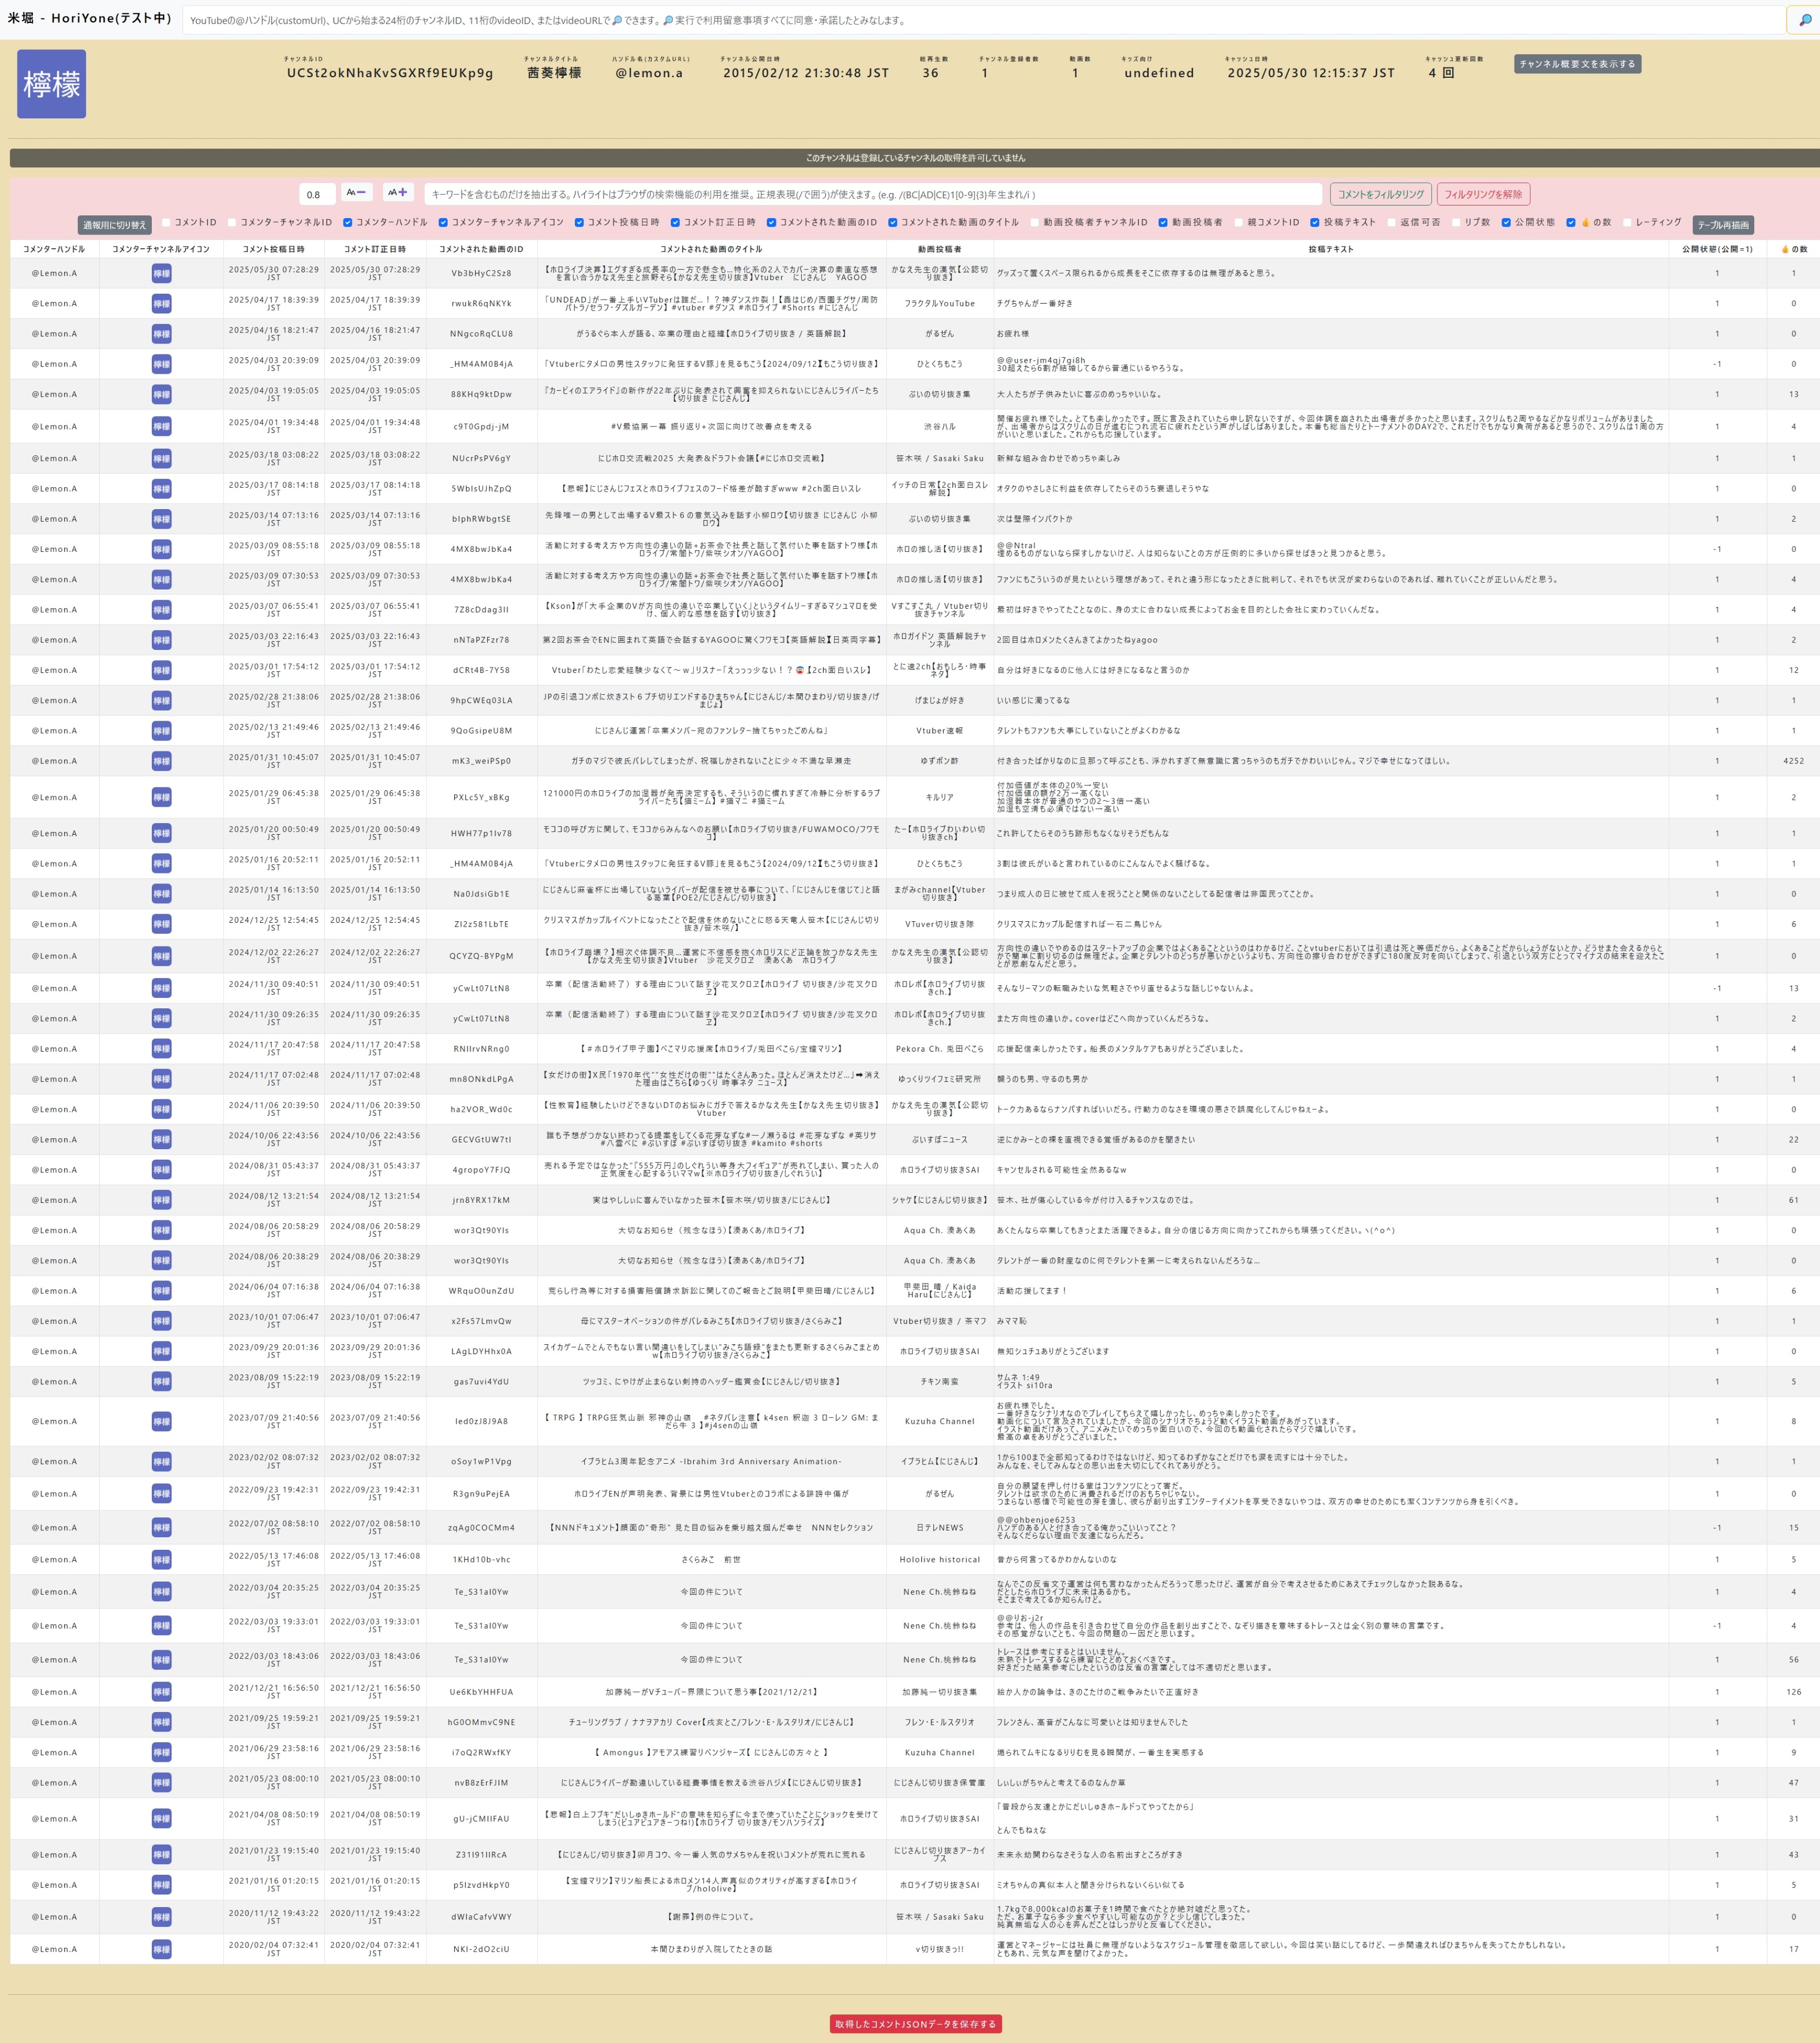Enable the 動画投稿者チャンネルID checkbox
The width and height of the screenshot is (1820, 2043).
[x=1035, y=222]
